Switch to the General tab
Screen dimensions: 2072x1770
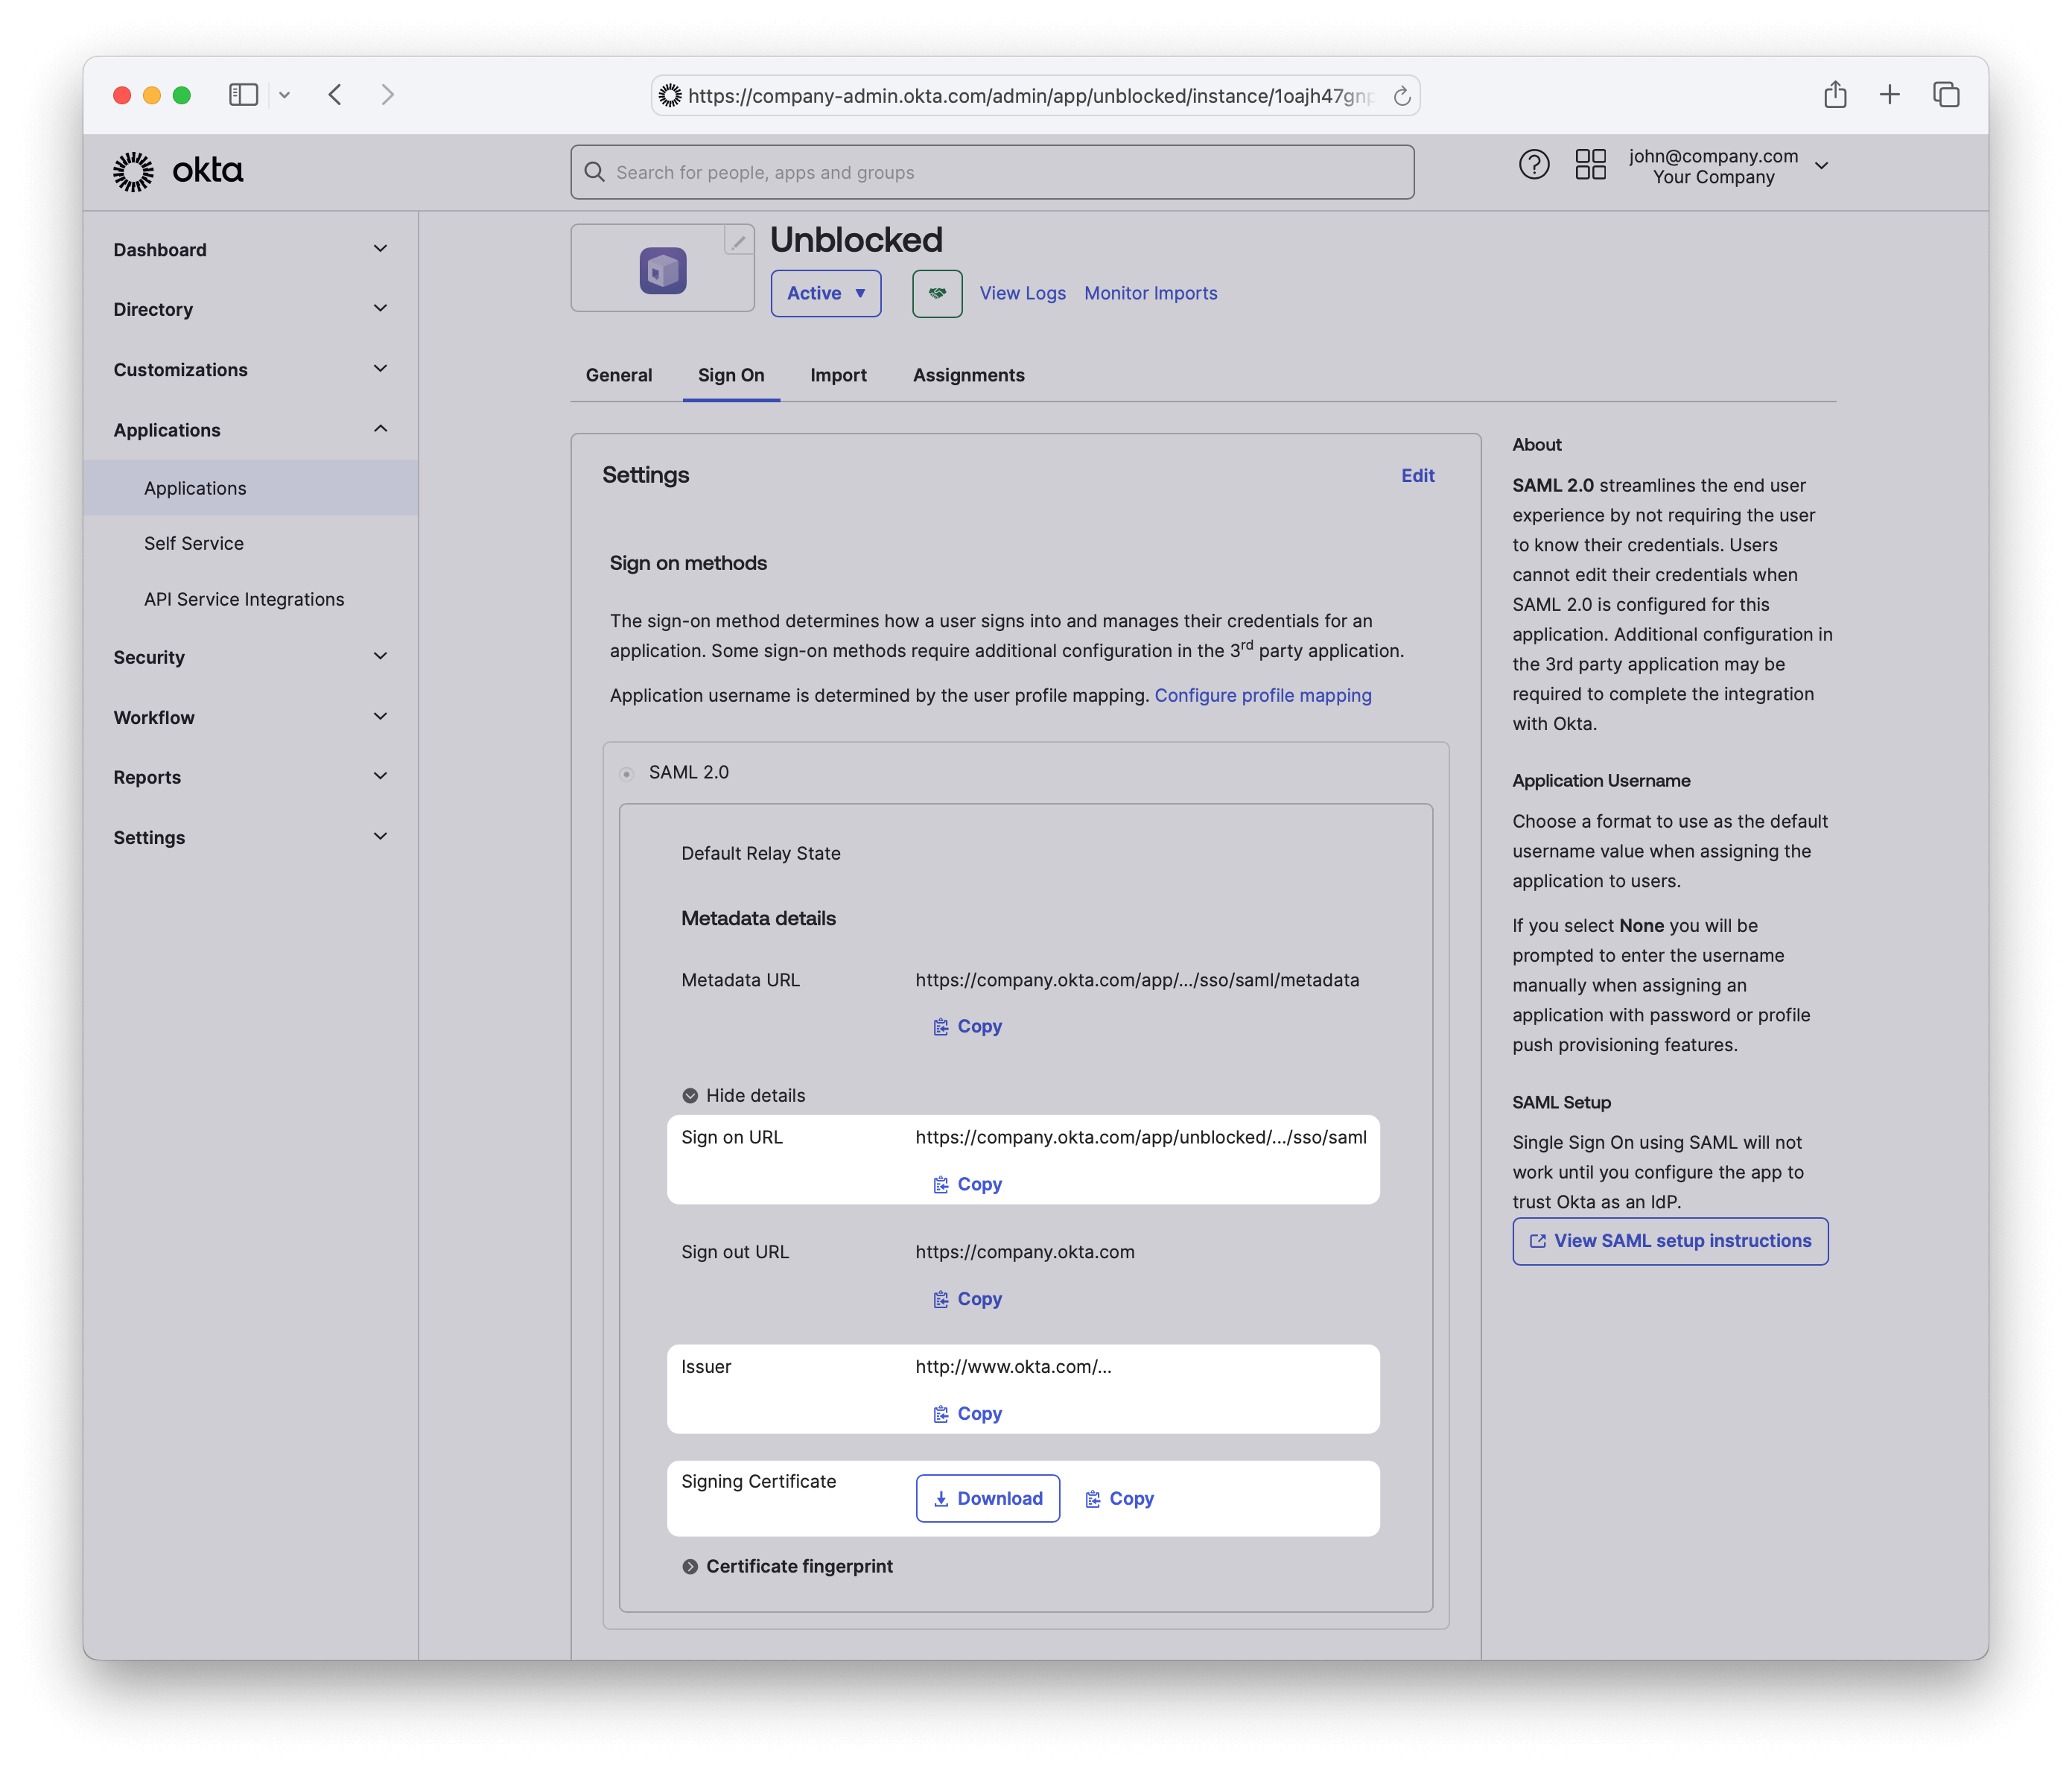(x=618, y=375)
